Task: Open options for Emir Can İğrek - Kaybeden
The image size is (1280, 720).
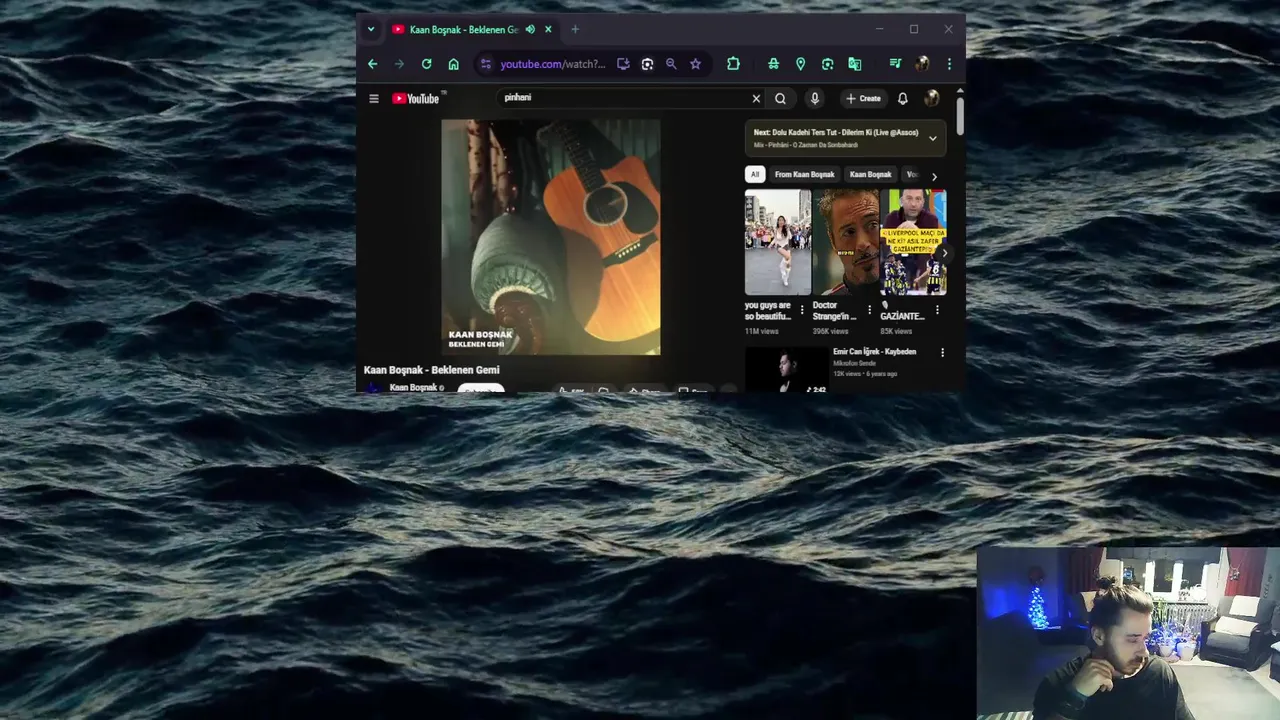Action: (x=942, y=352)
